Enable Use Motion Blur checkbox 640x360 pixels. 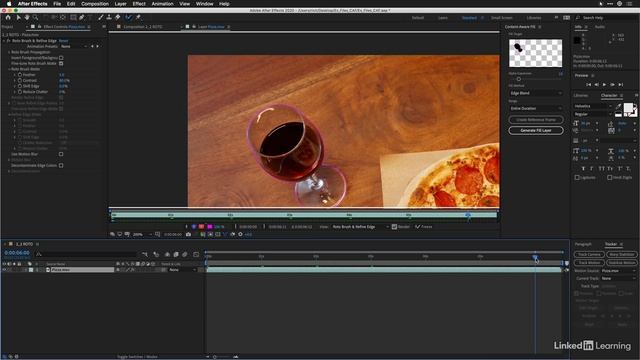pyautogui.click(x=61, y=154)
